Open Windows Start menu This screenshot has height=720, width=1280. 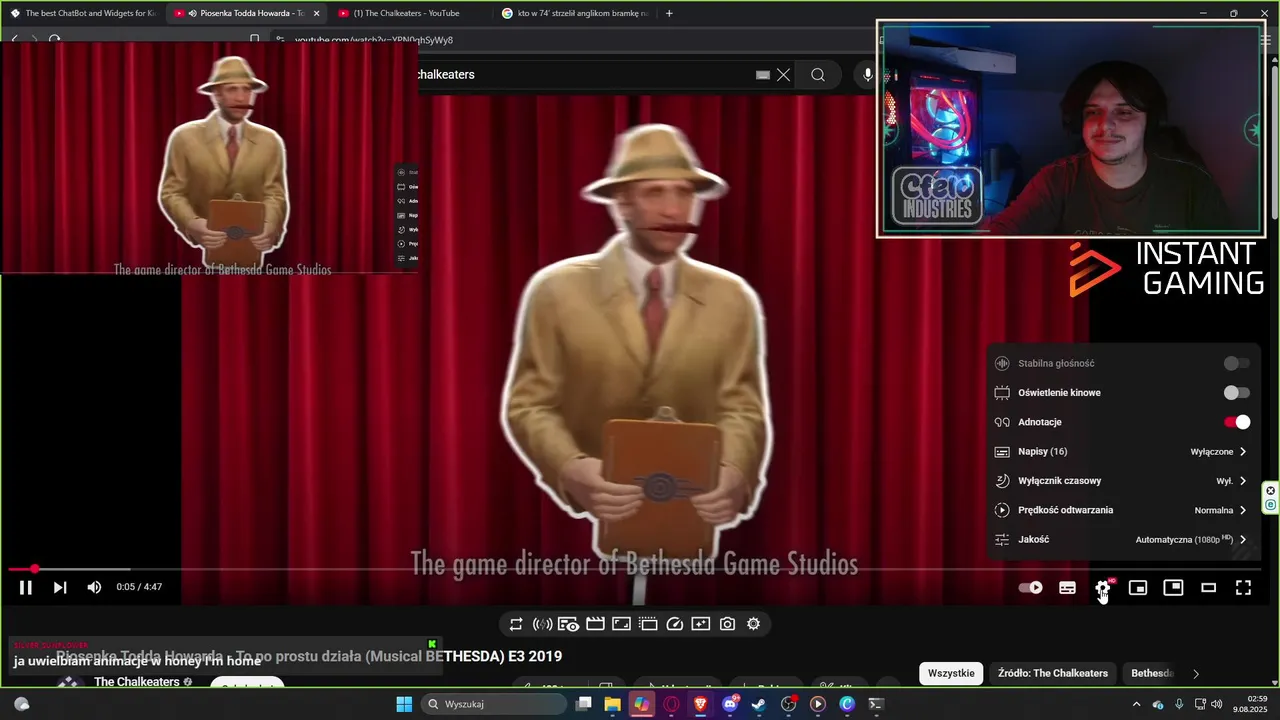tap(404, 704)
